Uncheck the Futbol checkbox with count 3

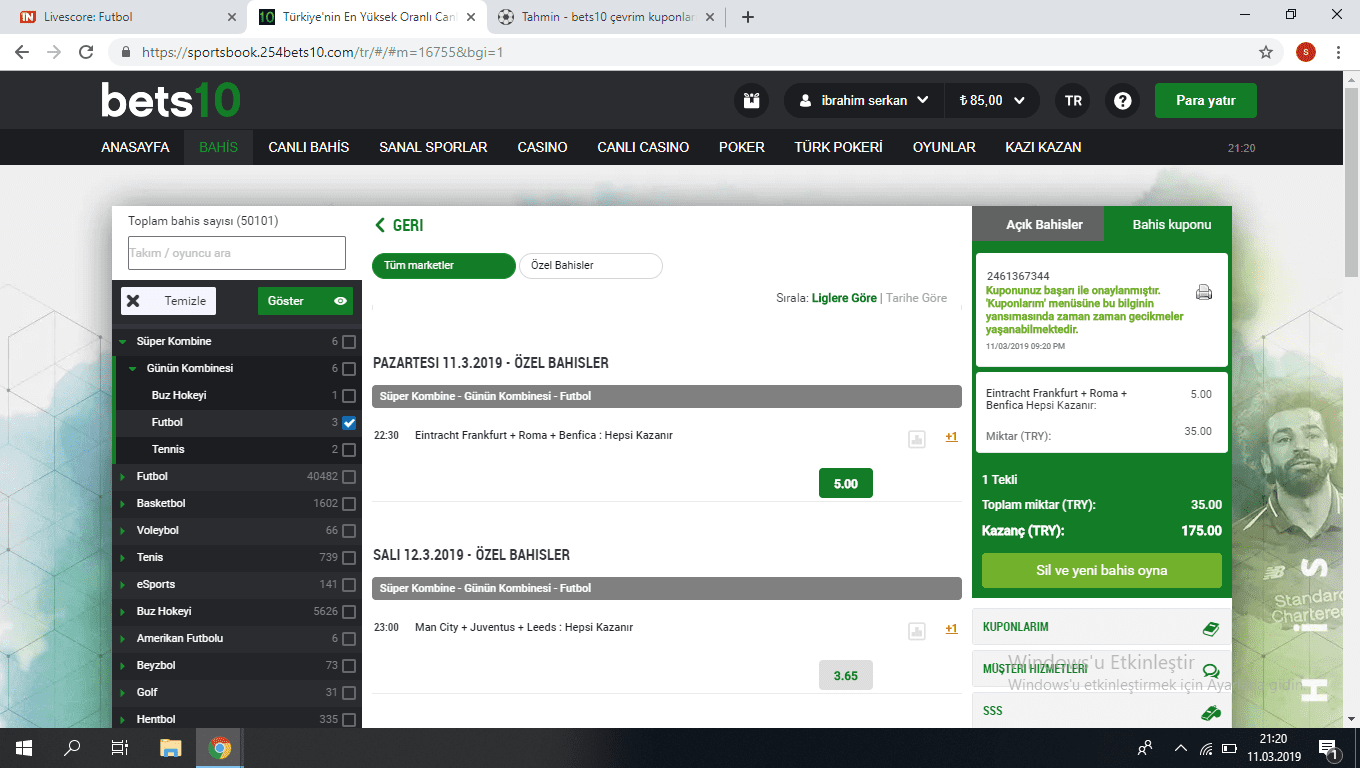[349, 423]
